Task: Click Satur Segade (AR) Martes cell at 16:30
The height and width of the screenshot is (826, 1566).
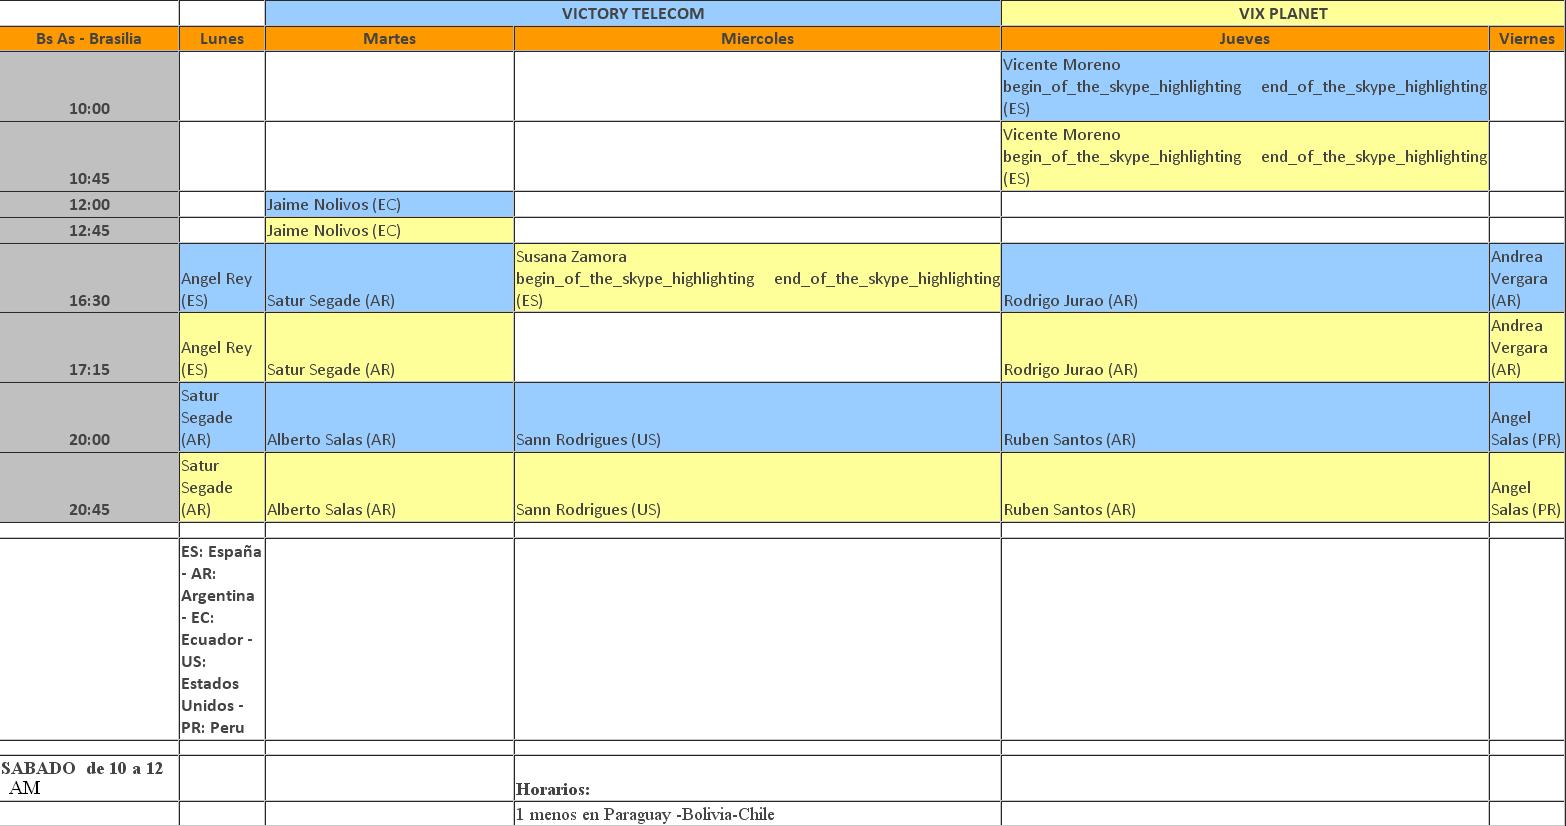Action: [389, 278]
